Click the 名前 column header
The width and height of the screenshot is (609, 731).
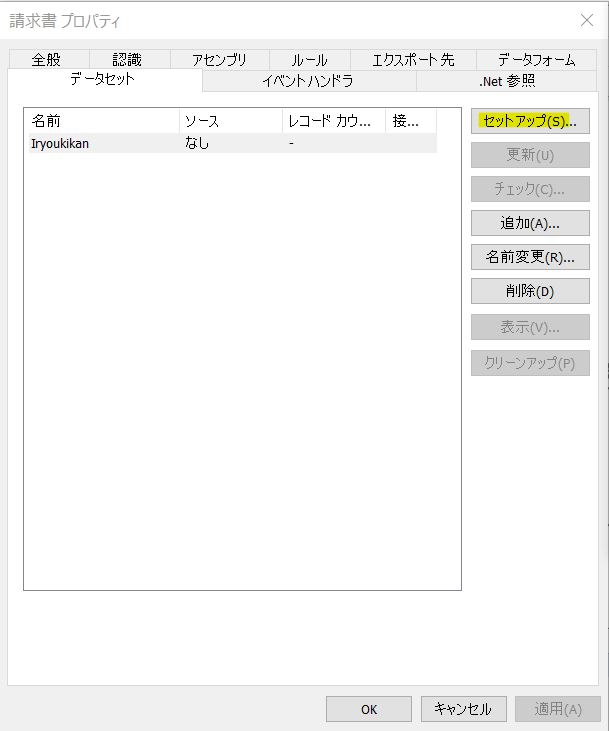[104, 121]
